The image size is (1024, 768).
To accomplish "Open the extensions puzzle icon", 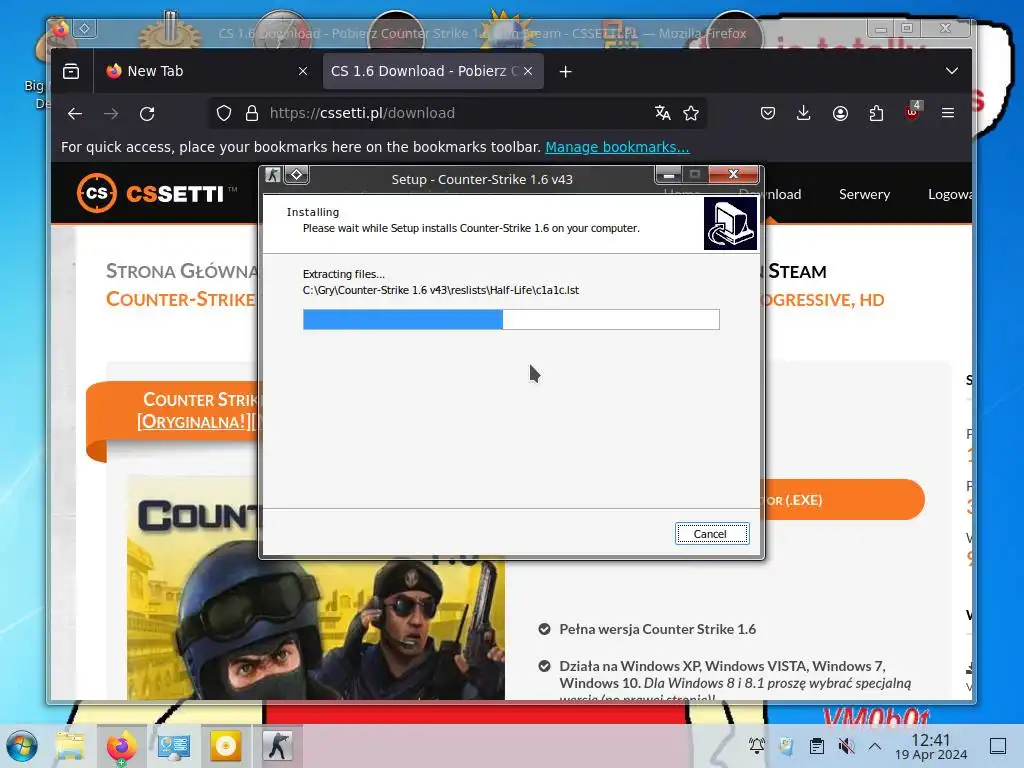I will 876,113.
